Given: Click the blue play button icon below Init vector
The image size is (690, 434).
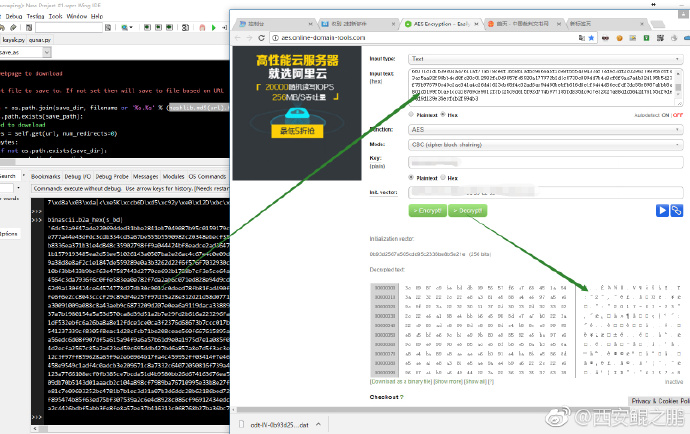Looking at the screenshot, I should pos(662,210).
